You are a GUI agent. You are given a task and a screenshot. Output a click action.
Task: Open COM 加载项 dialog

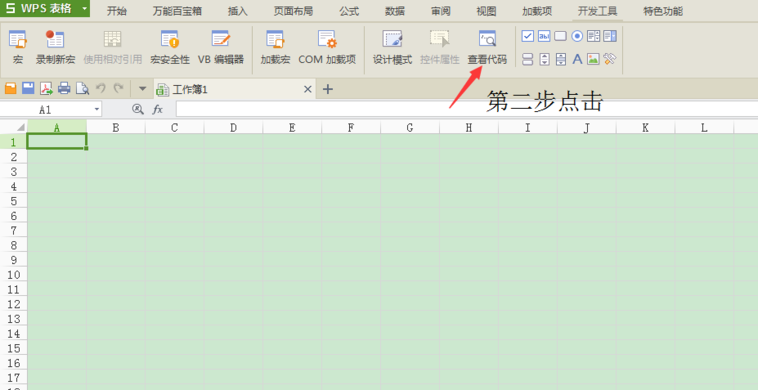pos(327,47)
